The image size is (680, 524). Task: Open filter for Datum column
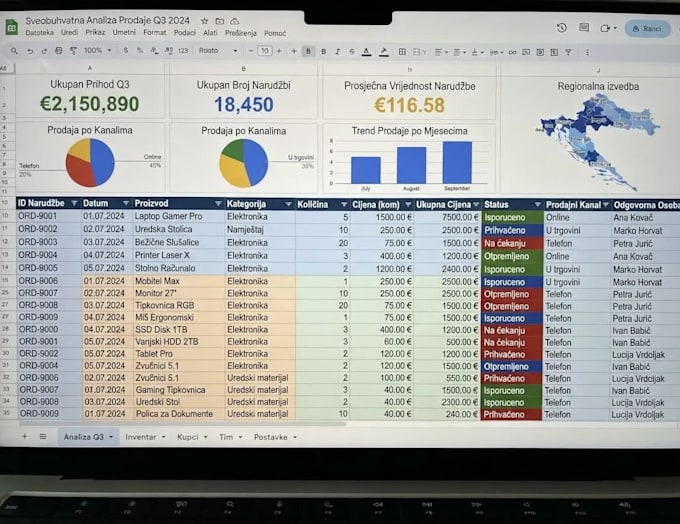point(126,203)
